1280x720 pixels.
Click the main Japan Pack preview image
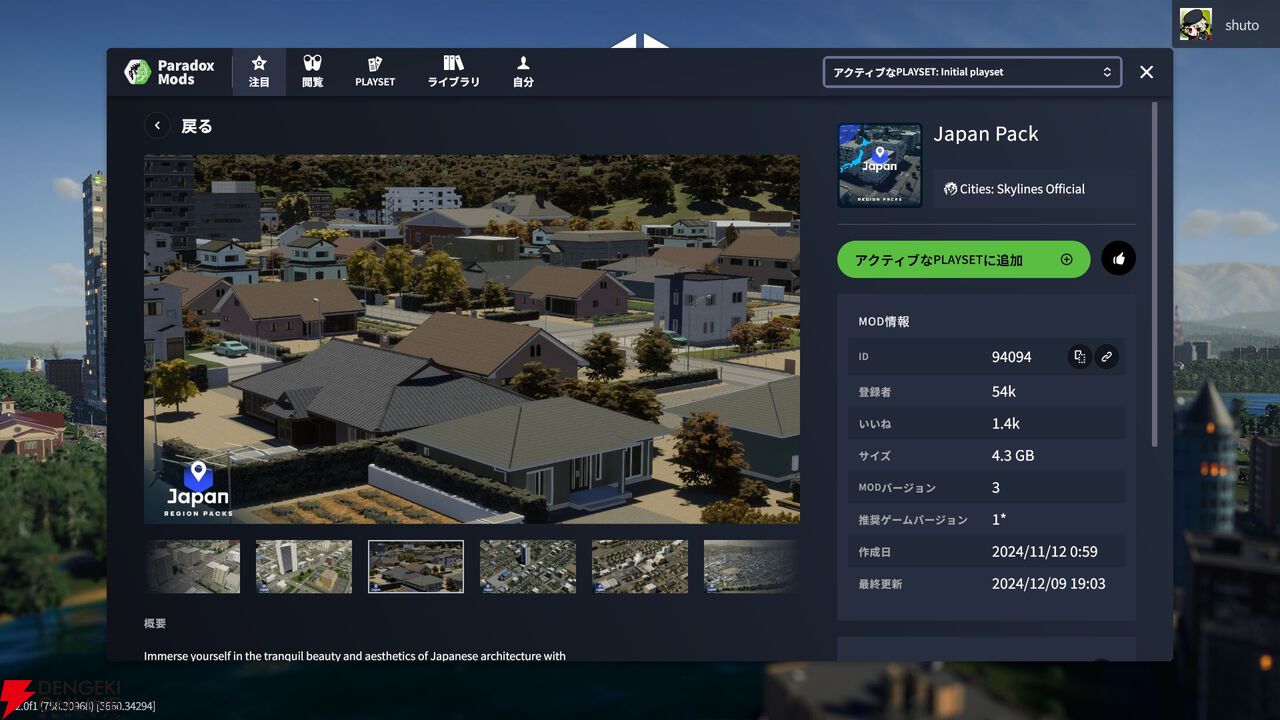click(472, 339)
